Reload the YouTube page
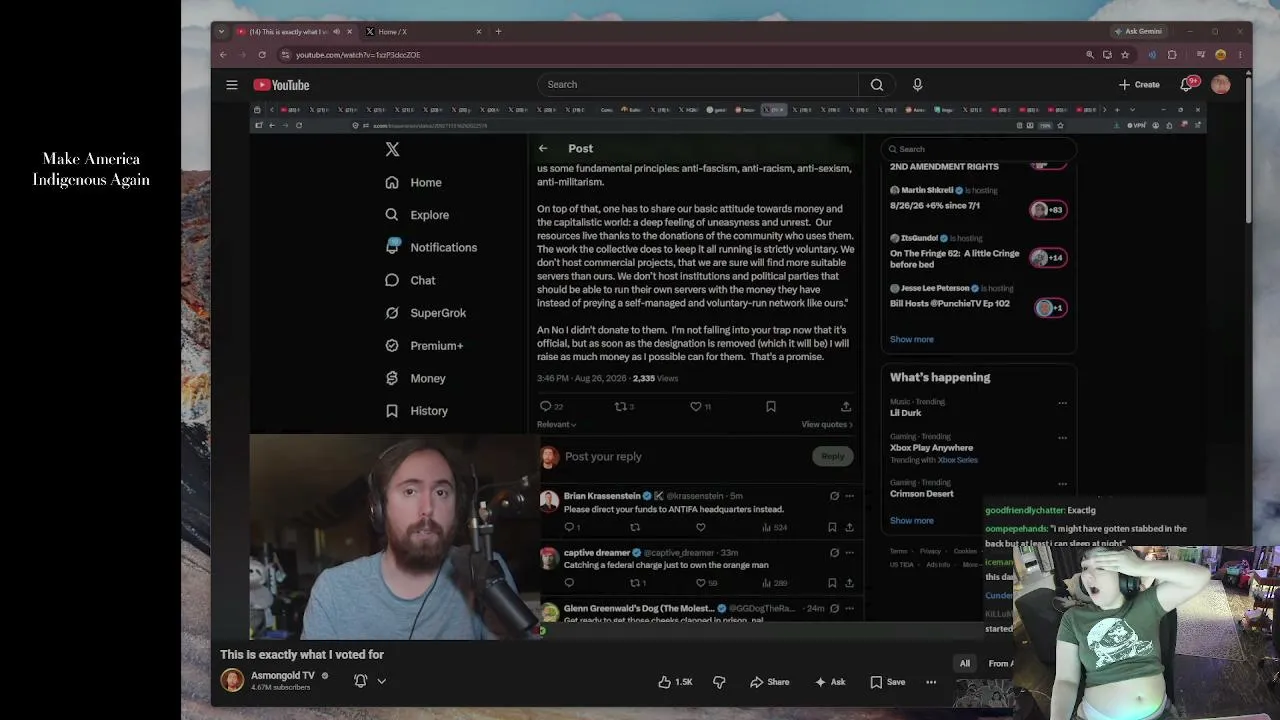1280x720 pixels. [262, 55]
